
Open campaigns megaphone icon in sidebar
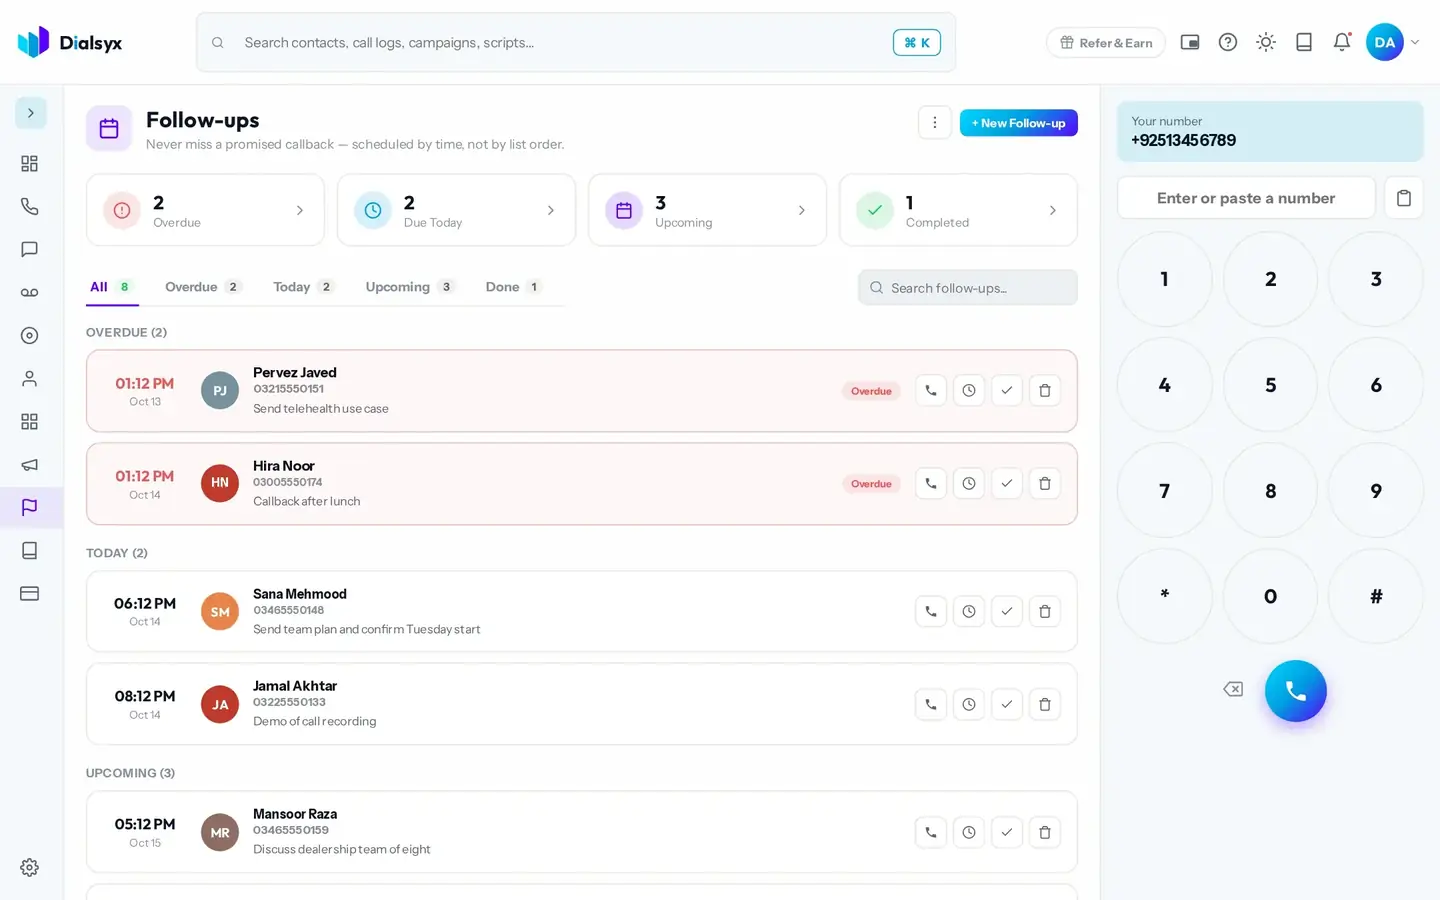[29, 464]
